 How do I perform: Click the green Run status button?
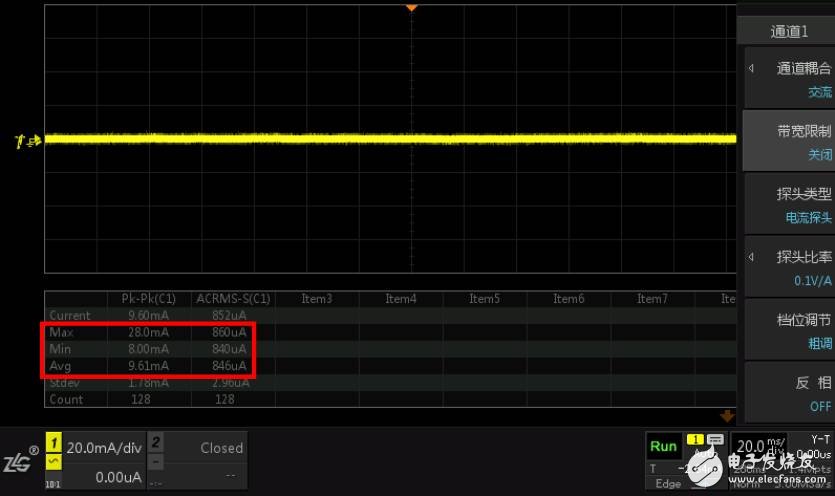(663, 446)
